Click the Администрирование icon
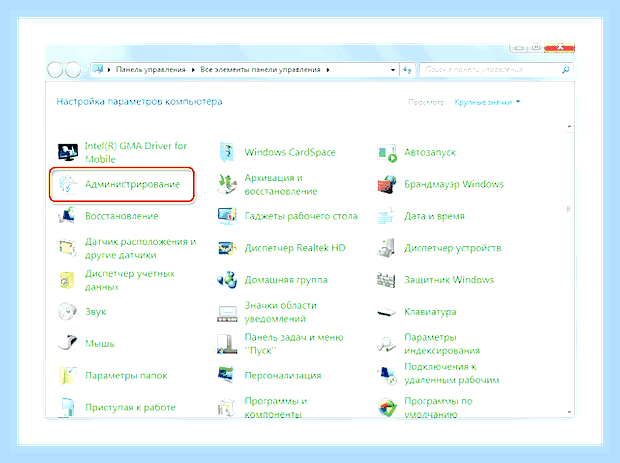 (x=68, y=184)
